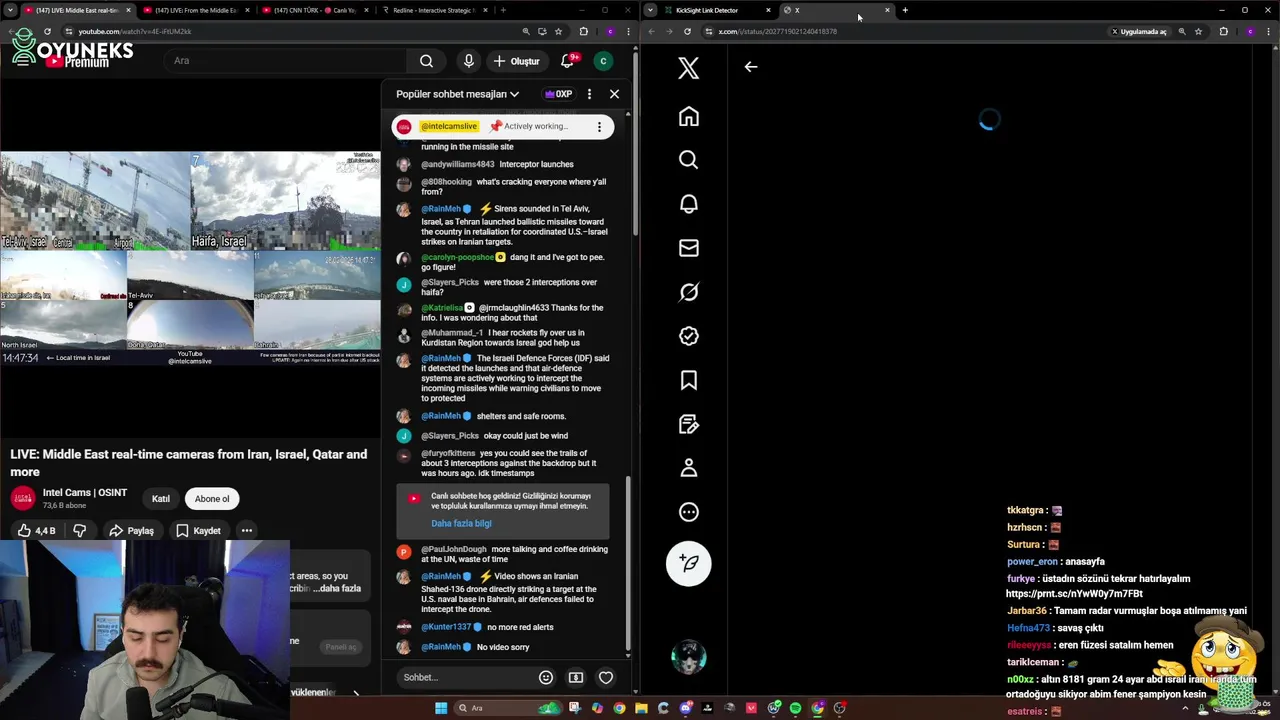Image resolution: width=1280 pixels, height=720 pixels.
Task: Reload the x.com page
Action: 687,31
